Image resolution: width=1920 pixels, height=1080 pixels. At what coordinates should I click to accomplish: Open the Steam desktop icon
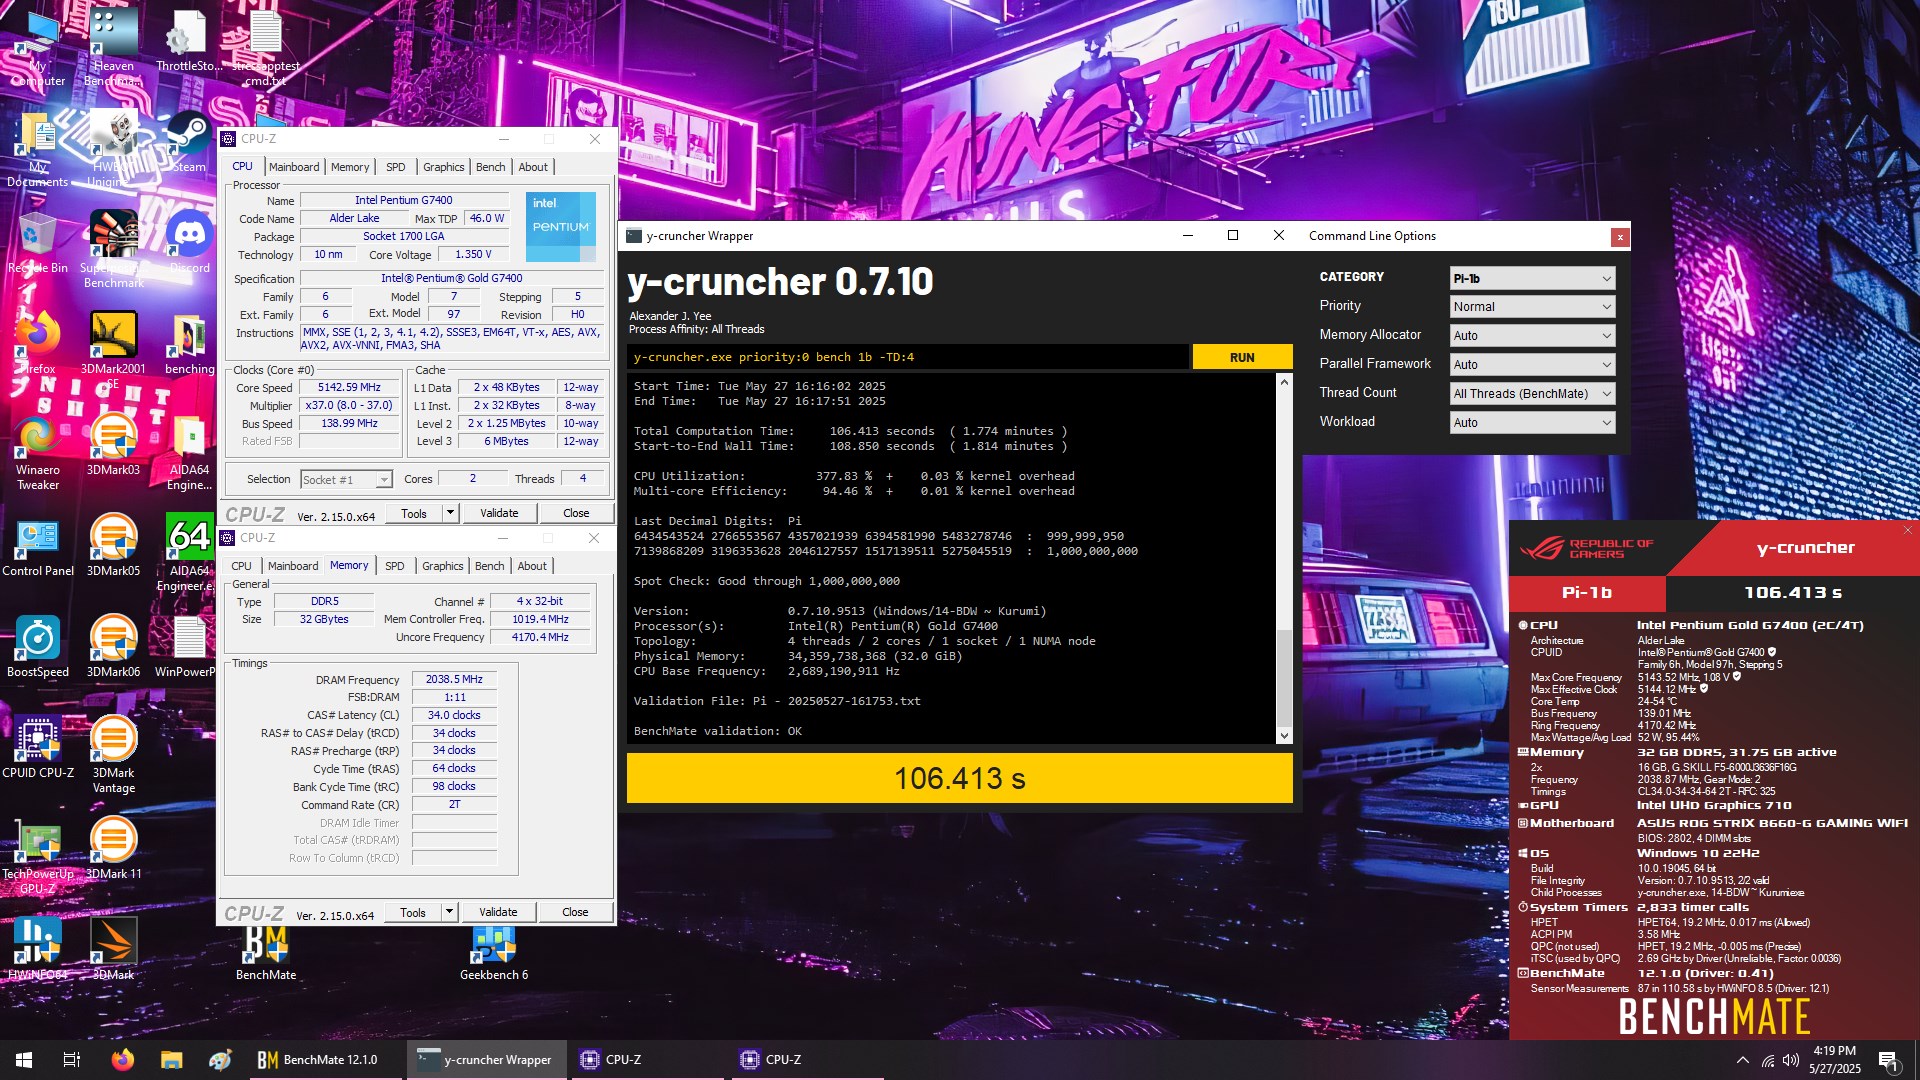(x=189, y=142)
